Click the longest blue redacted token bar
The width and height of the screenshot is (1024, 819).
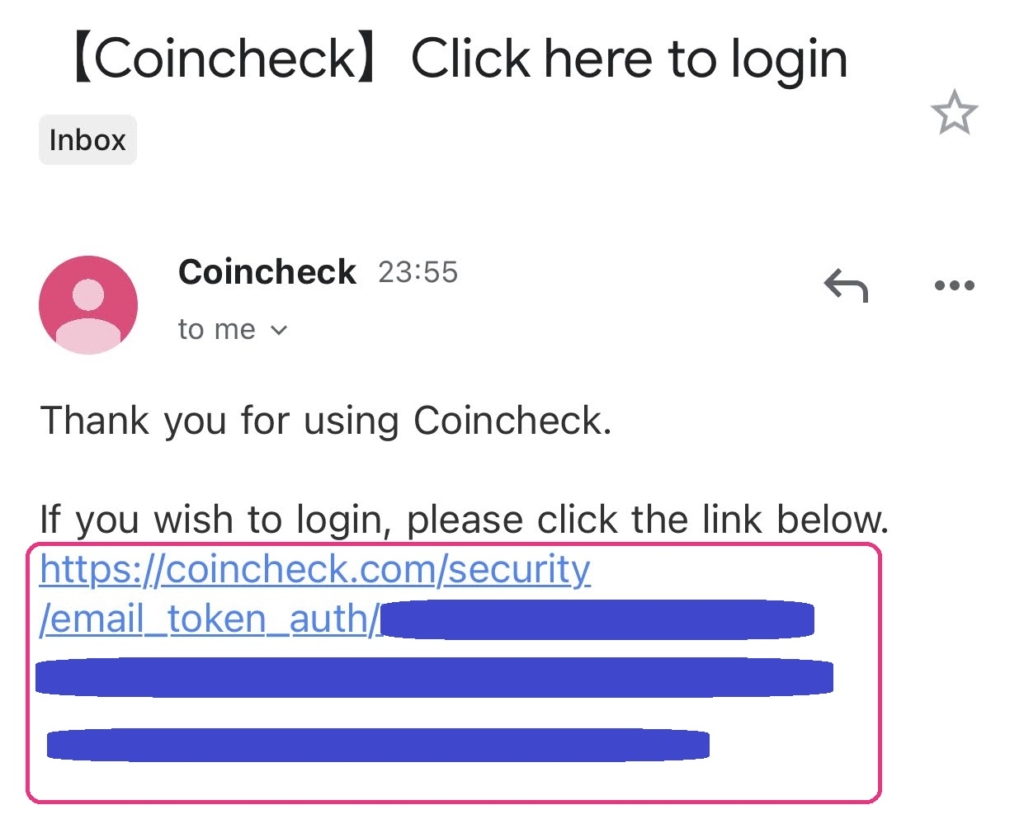coord(434,677)
